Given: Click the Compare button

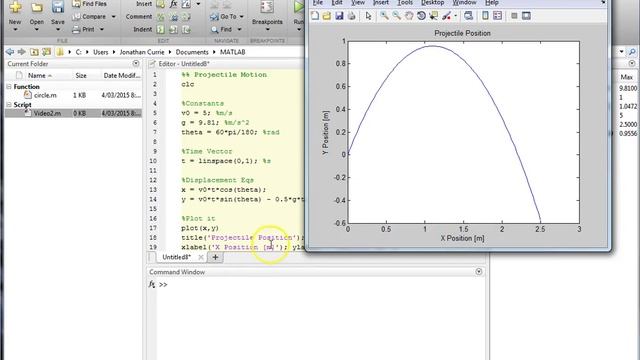Looking at the screenshot, I should 89,17.
